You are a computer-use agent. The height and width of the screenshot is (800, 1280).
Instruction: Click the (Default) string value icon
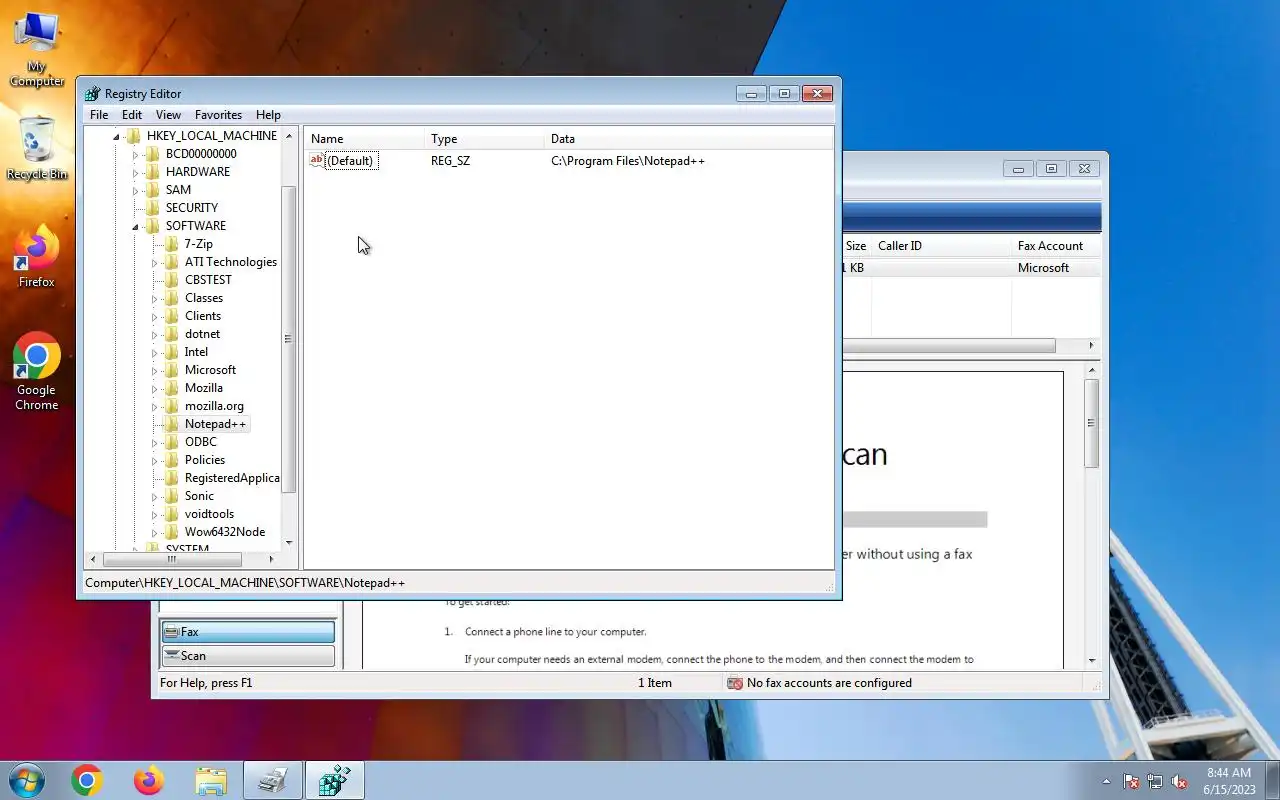[x=317, y=160]
